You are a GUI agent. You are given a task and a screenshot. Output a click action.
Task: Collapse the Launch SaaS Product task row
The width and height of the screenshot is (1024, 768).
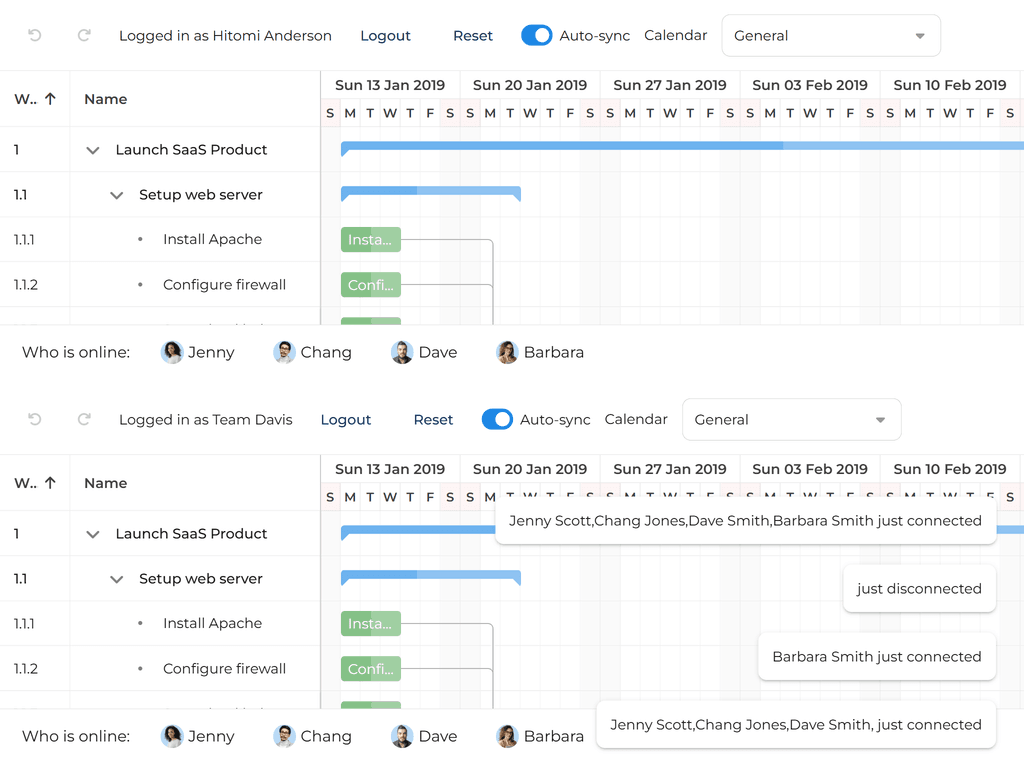[92, 149]
